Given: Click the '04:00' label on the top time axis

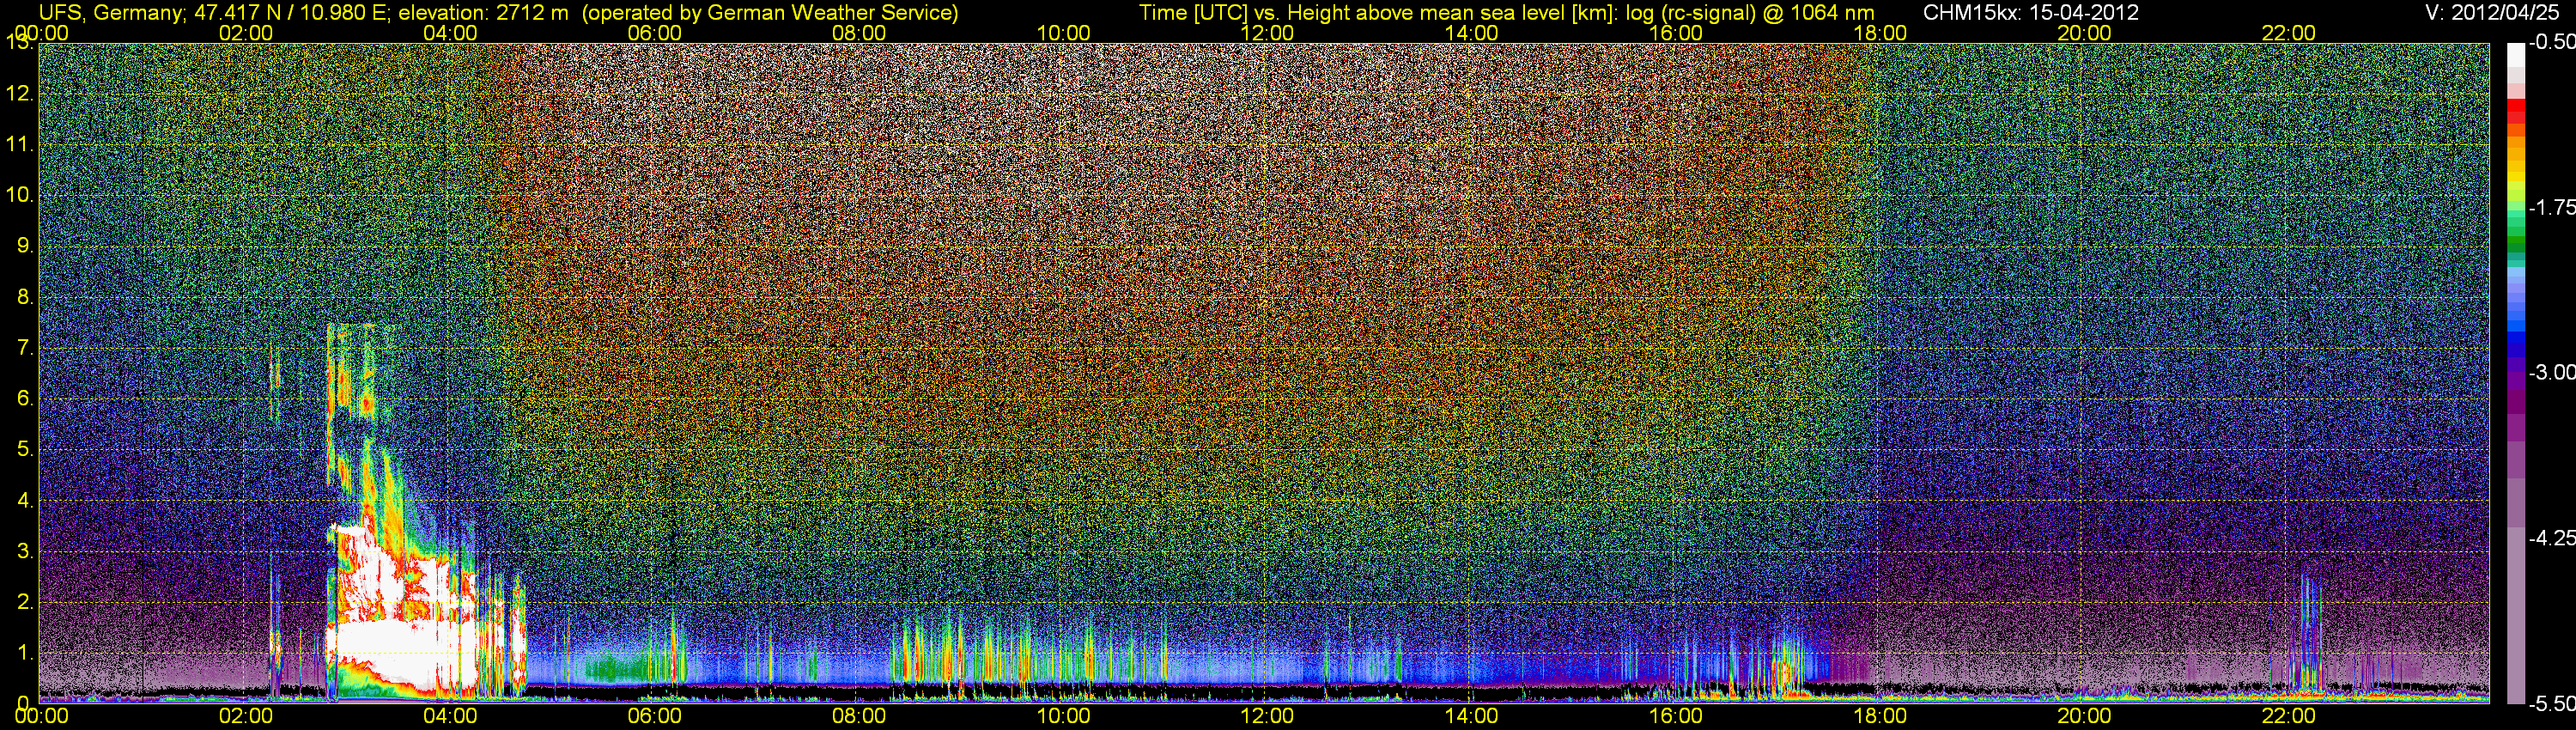Looking at the screenshot, I should 450,33.
